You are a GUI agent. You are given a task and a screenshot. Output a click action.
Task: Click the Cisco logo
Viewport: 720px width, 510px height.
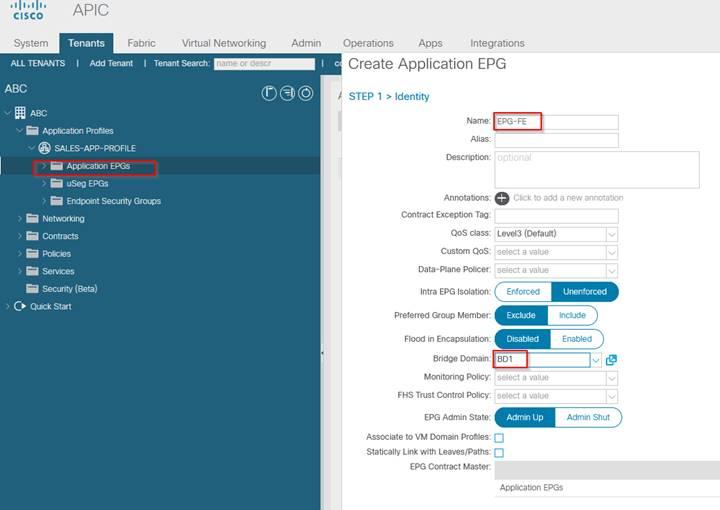[28, 11]
